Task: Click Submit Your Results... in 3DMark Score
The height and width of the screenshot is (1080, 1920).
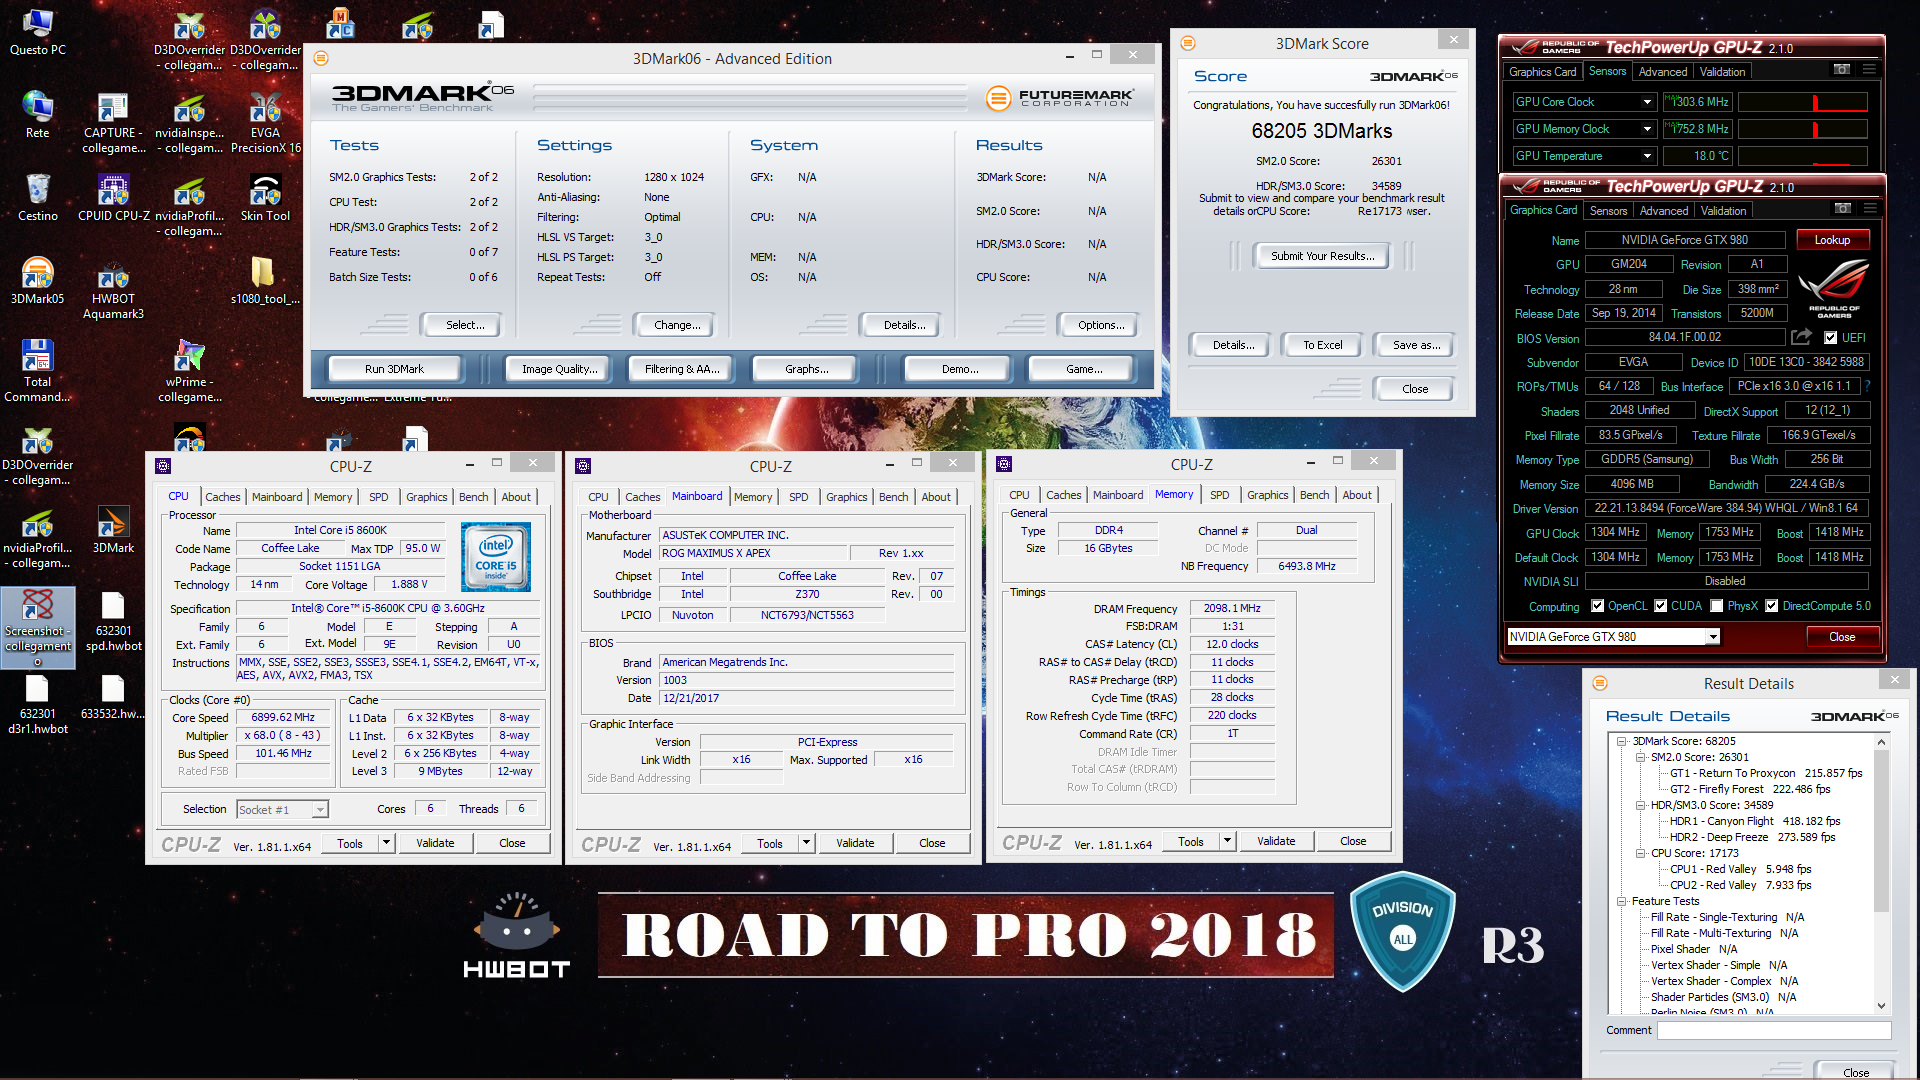Action: pos(1322,256)
